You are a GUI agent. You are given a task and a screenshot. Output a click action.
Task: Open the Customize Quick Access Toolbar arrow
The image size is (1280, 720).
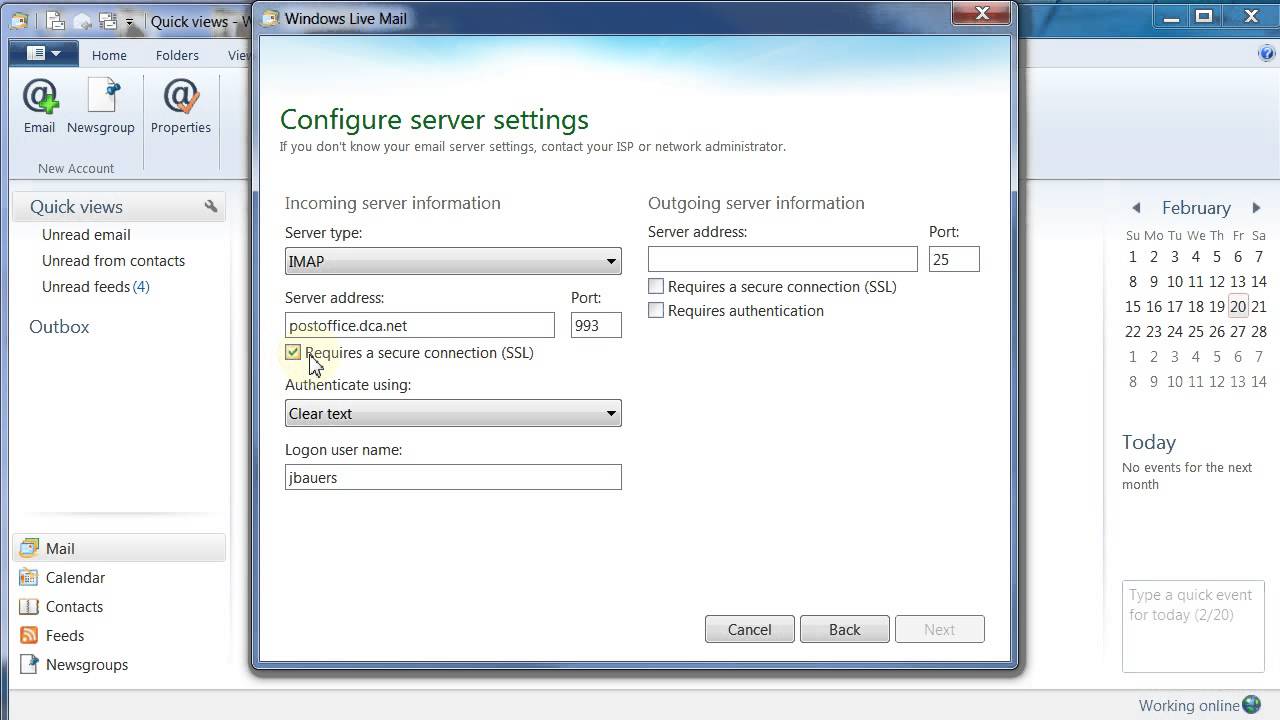pos(129,21)
